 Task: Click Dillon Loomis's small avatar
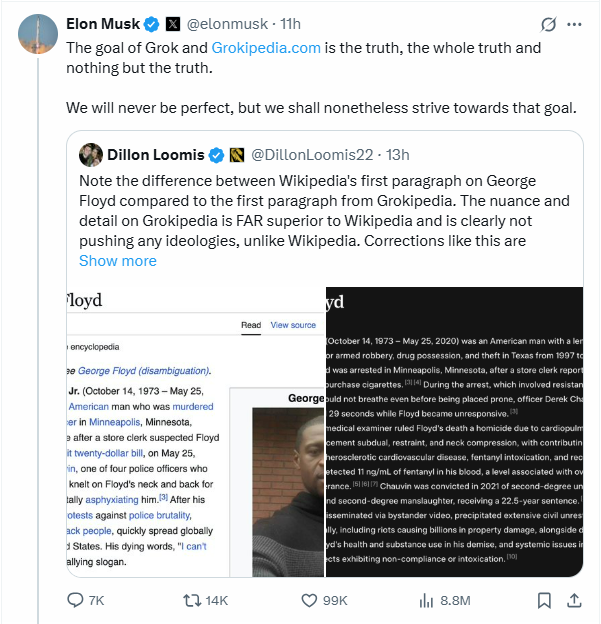91,155
